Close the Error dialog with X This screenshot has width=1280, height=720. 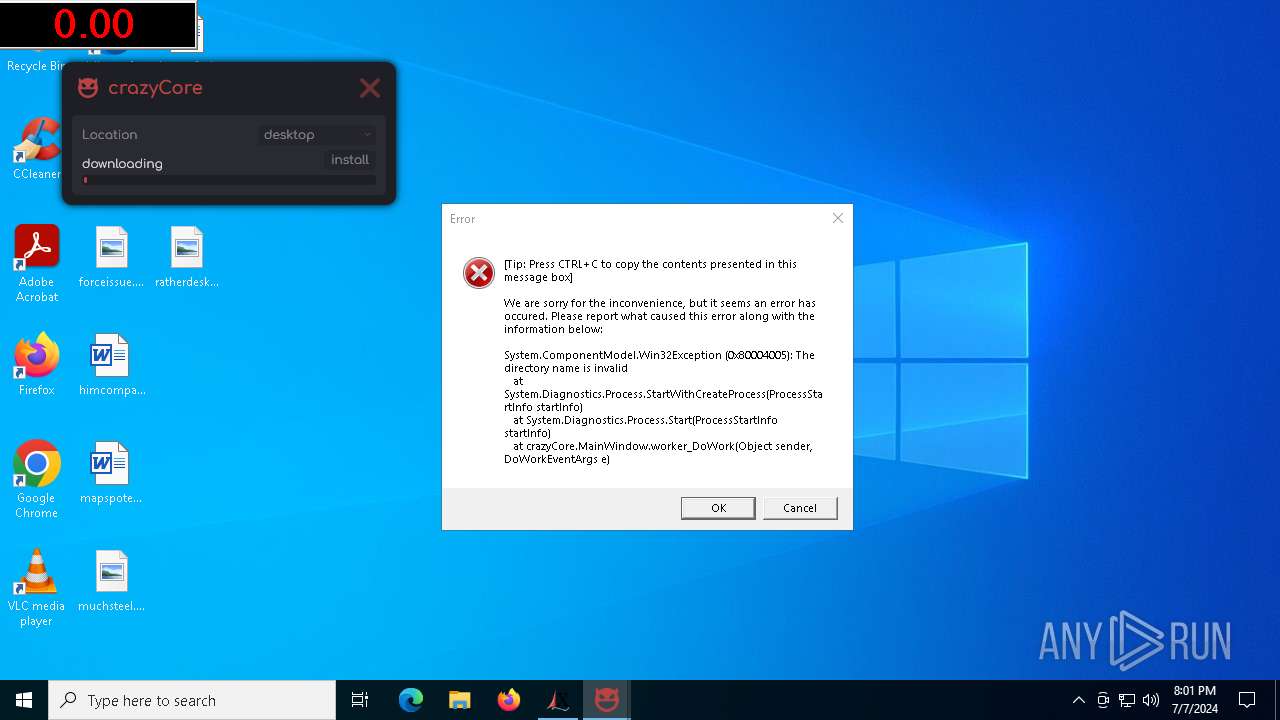click(838, 218)
